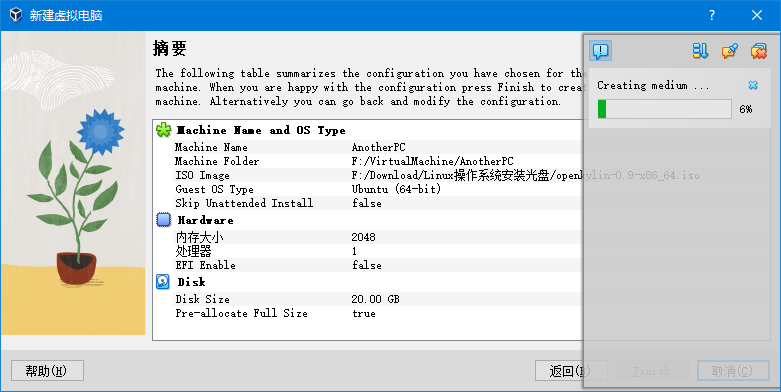781x392 pixels.
Task: Click the 帮助(H) help button
Action: click(x=47, y=371)
